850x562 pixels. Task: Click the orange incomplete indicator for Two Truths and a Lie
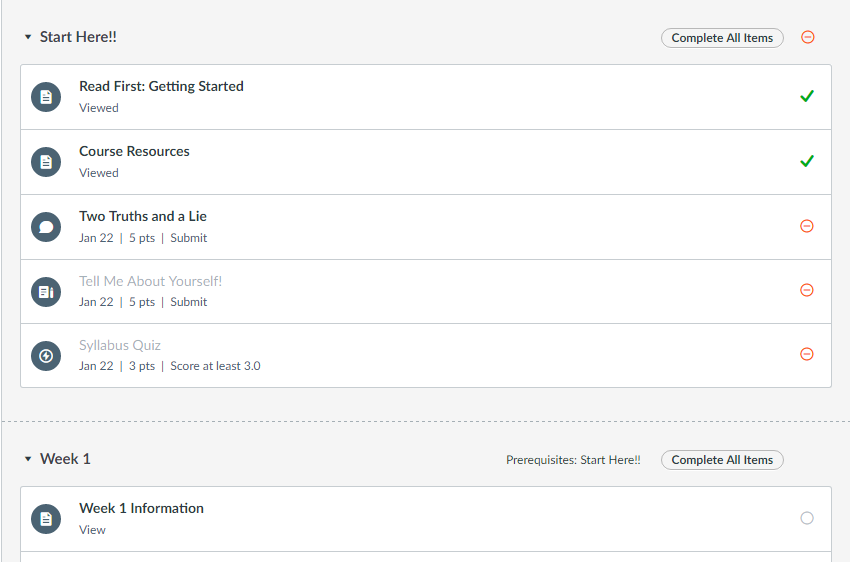pos(807,226)
